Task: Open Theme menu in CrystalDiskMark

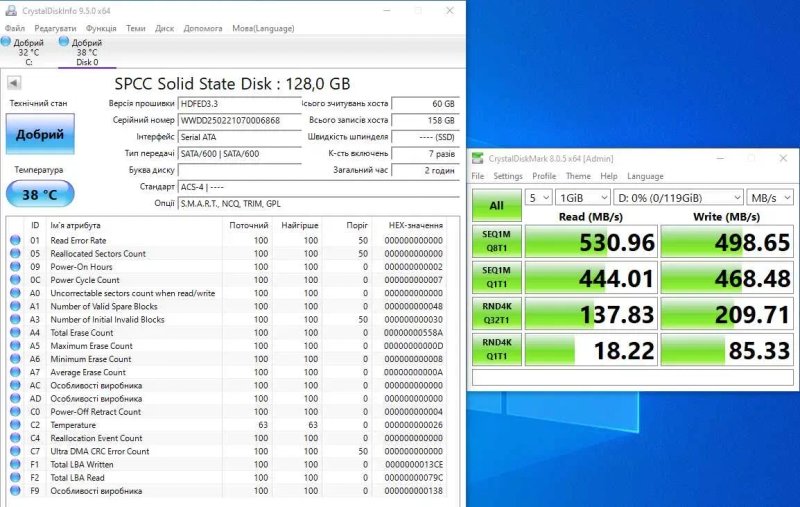Action: [x=578, y=176]
